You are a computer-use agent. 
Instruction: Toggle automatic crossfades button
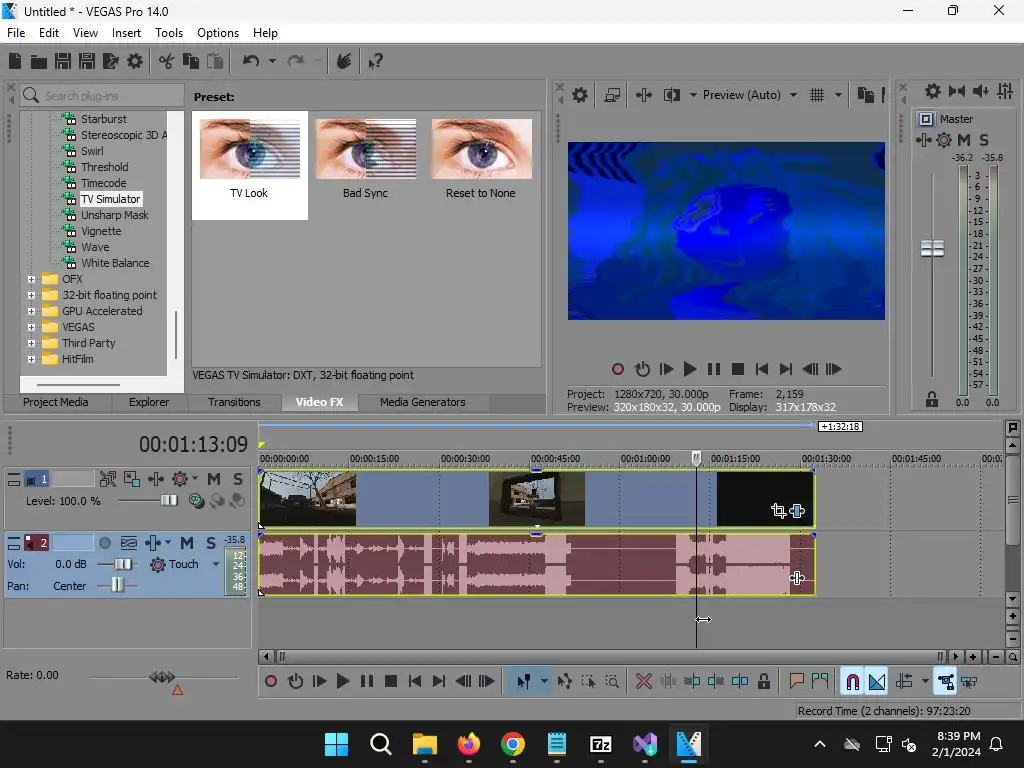[x=877, y=682]
